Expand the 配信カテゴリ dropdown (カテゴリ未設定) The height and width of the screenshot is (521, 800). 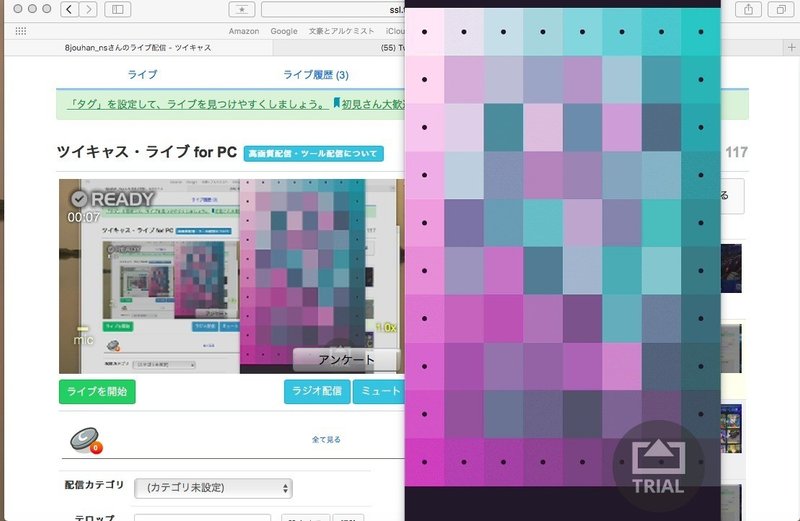[x=213, y=488]
